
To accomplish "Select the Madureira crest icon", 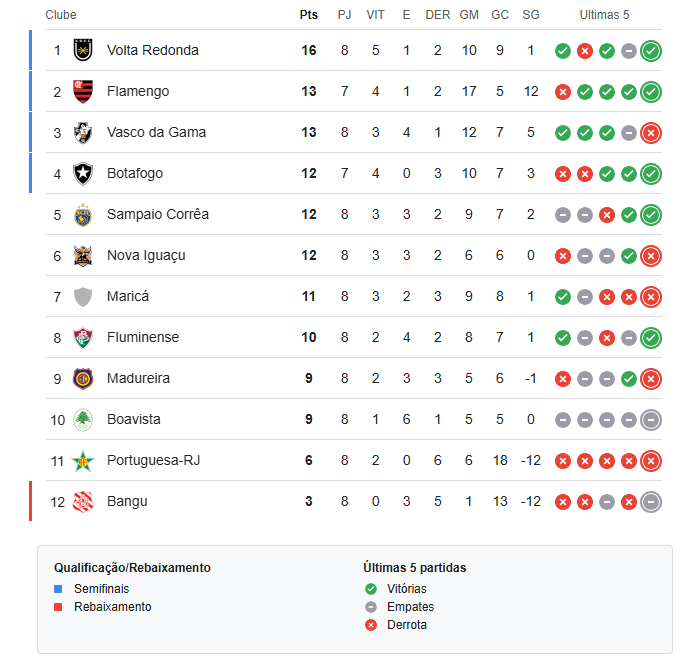I will (x=83, y=379).
